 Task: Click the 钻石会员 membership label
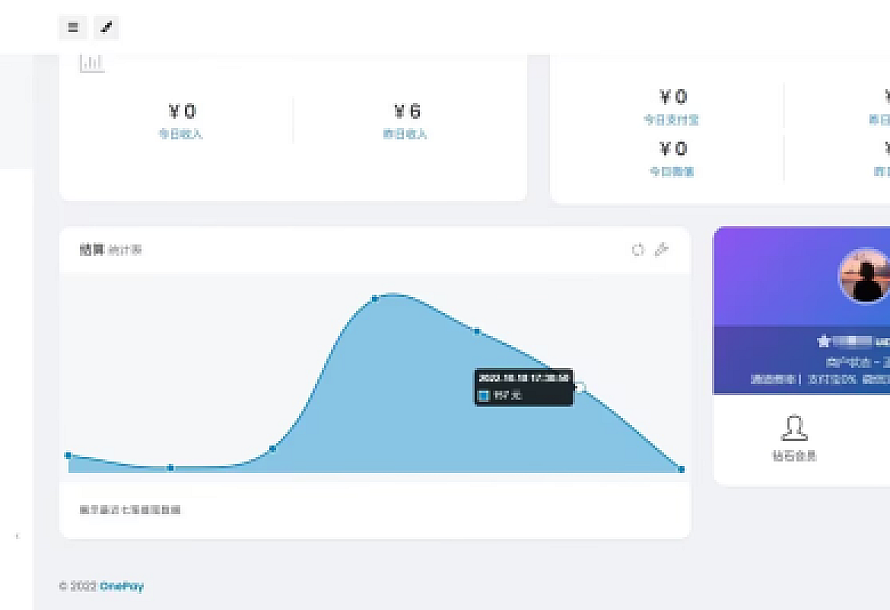[x=794, y=456]
